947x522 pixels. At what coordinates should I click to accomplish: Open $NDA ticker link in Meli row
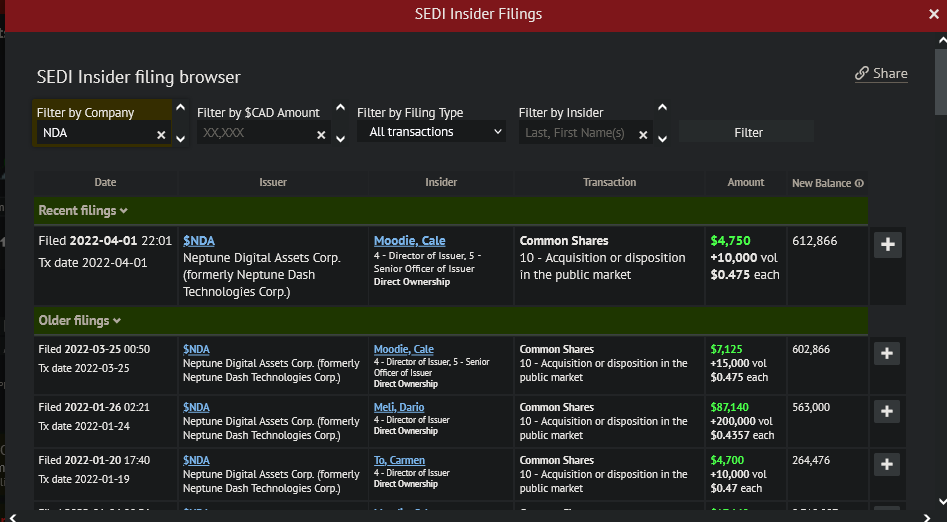coord(197,407)
